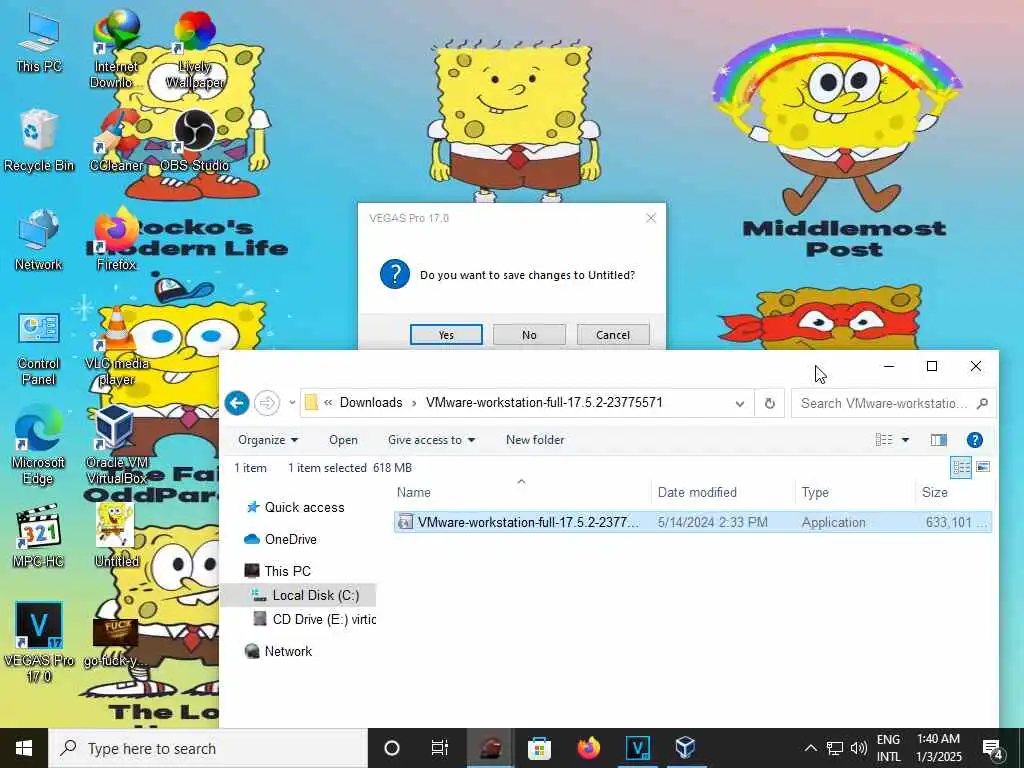Open volume control in system tray
This screenshot has width=1024, height=768.
[x=859, y=748]
